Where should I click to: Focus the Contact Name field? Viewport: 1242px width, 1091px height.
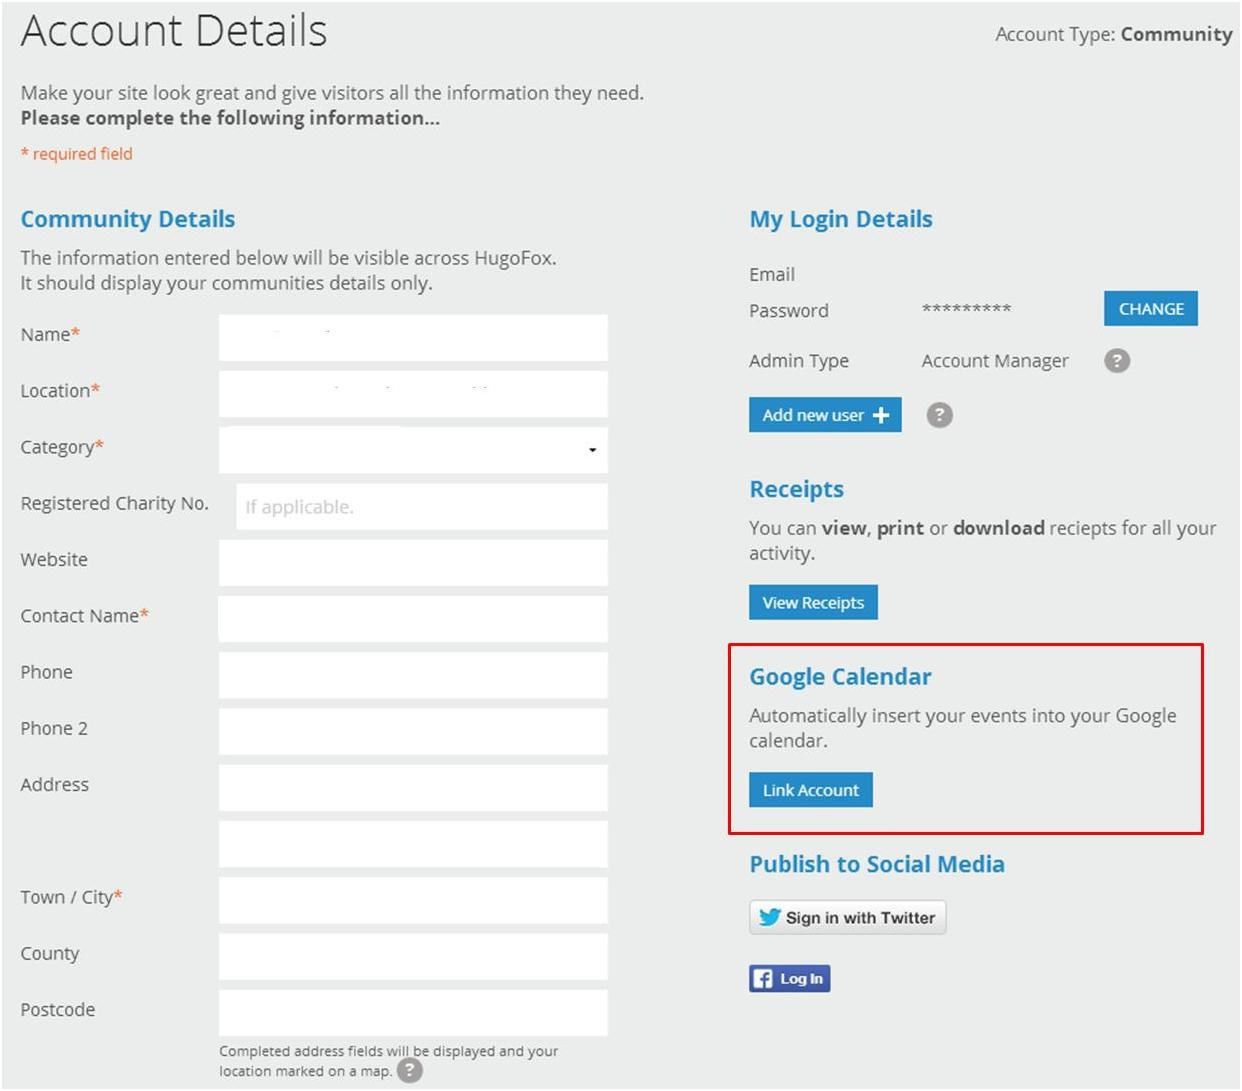pyautogui.click(x=413, y=619)
